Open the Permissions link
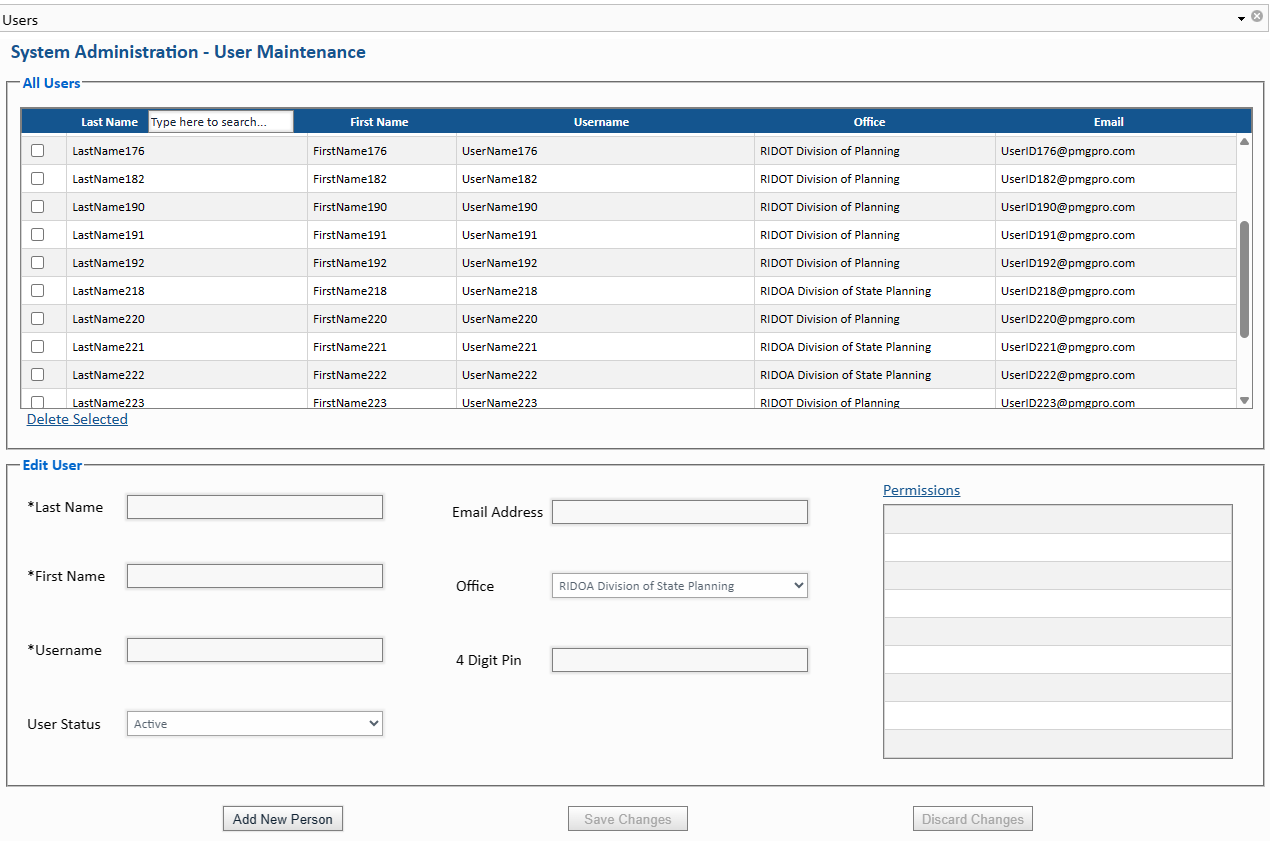1270x841 pixels. pyautogui.click(x=921, y=490)
